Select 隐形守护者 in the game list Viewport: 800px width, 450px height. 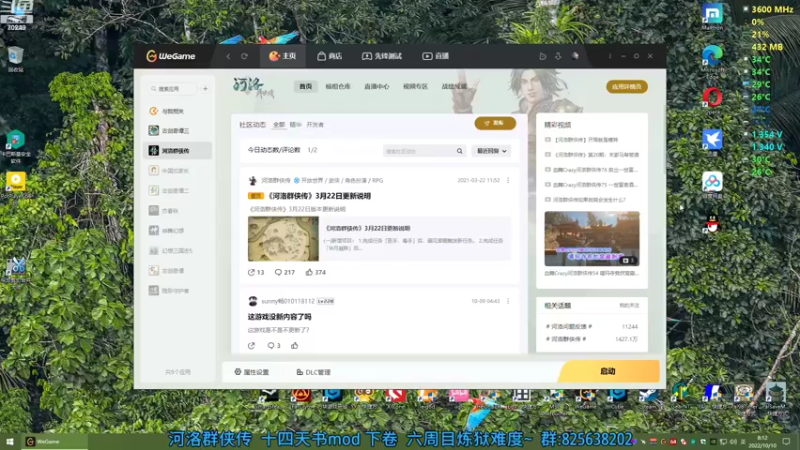point(178,290)
